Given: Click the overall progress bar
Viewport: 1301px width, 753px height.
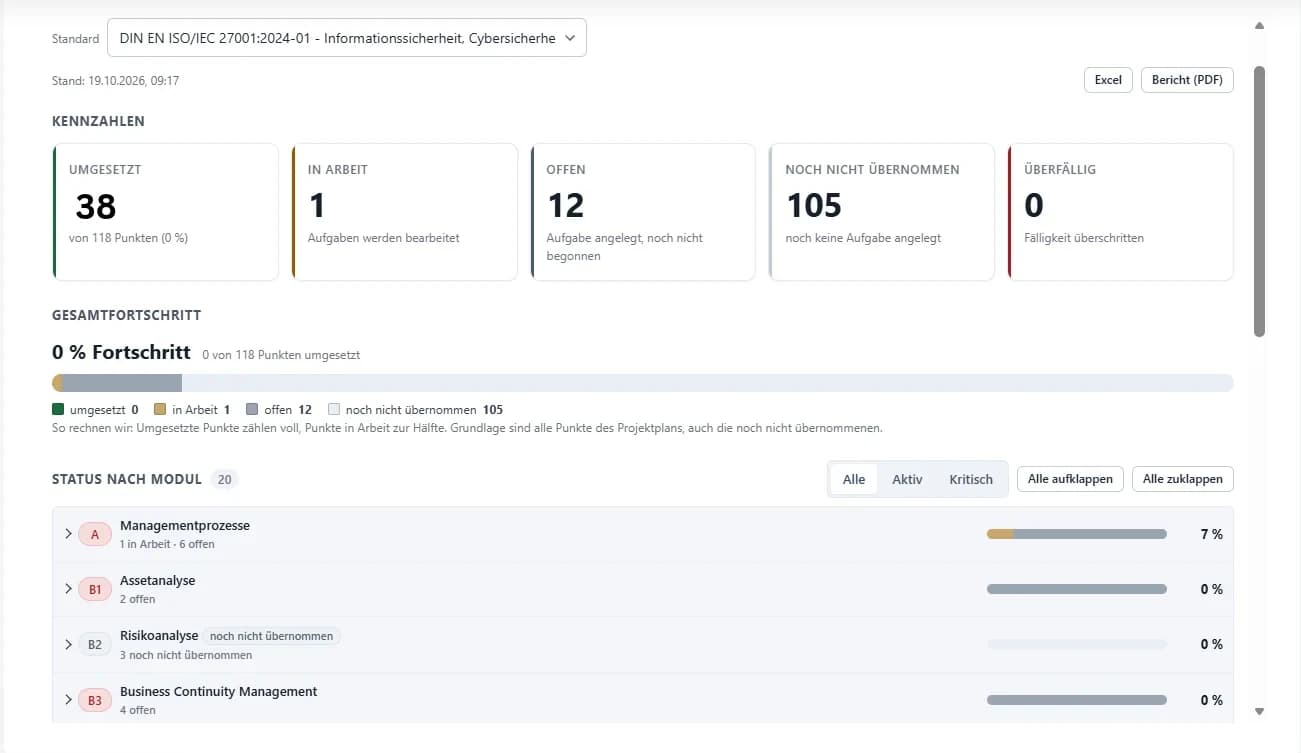Looking at the screenshot, I should coord(643,383).
